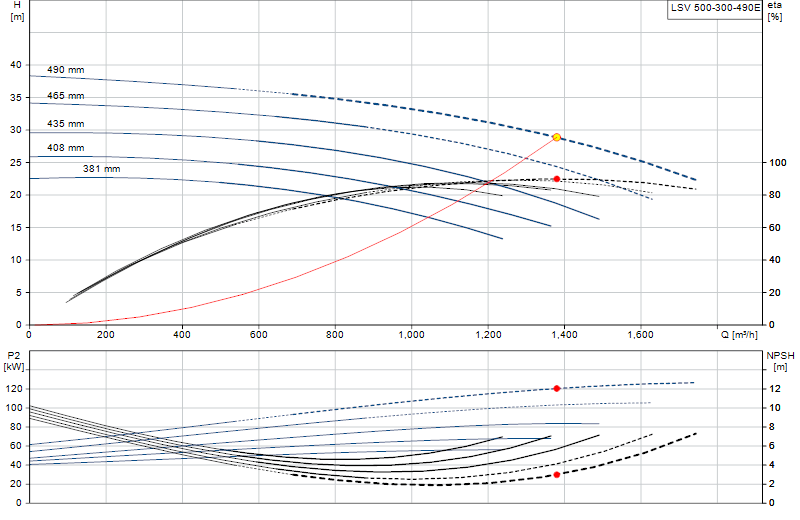Image resolution: width=800 pixels, height=520 pixels.
Task: Select the 25 tick on the head axis
Action: coord(16,163)
